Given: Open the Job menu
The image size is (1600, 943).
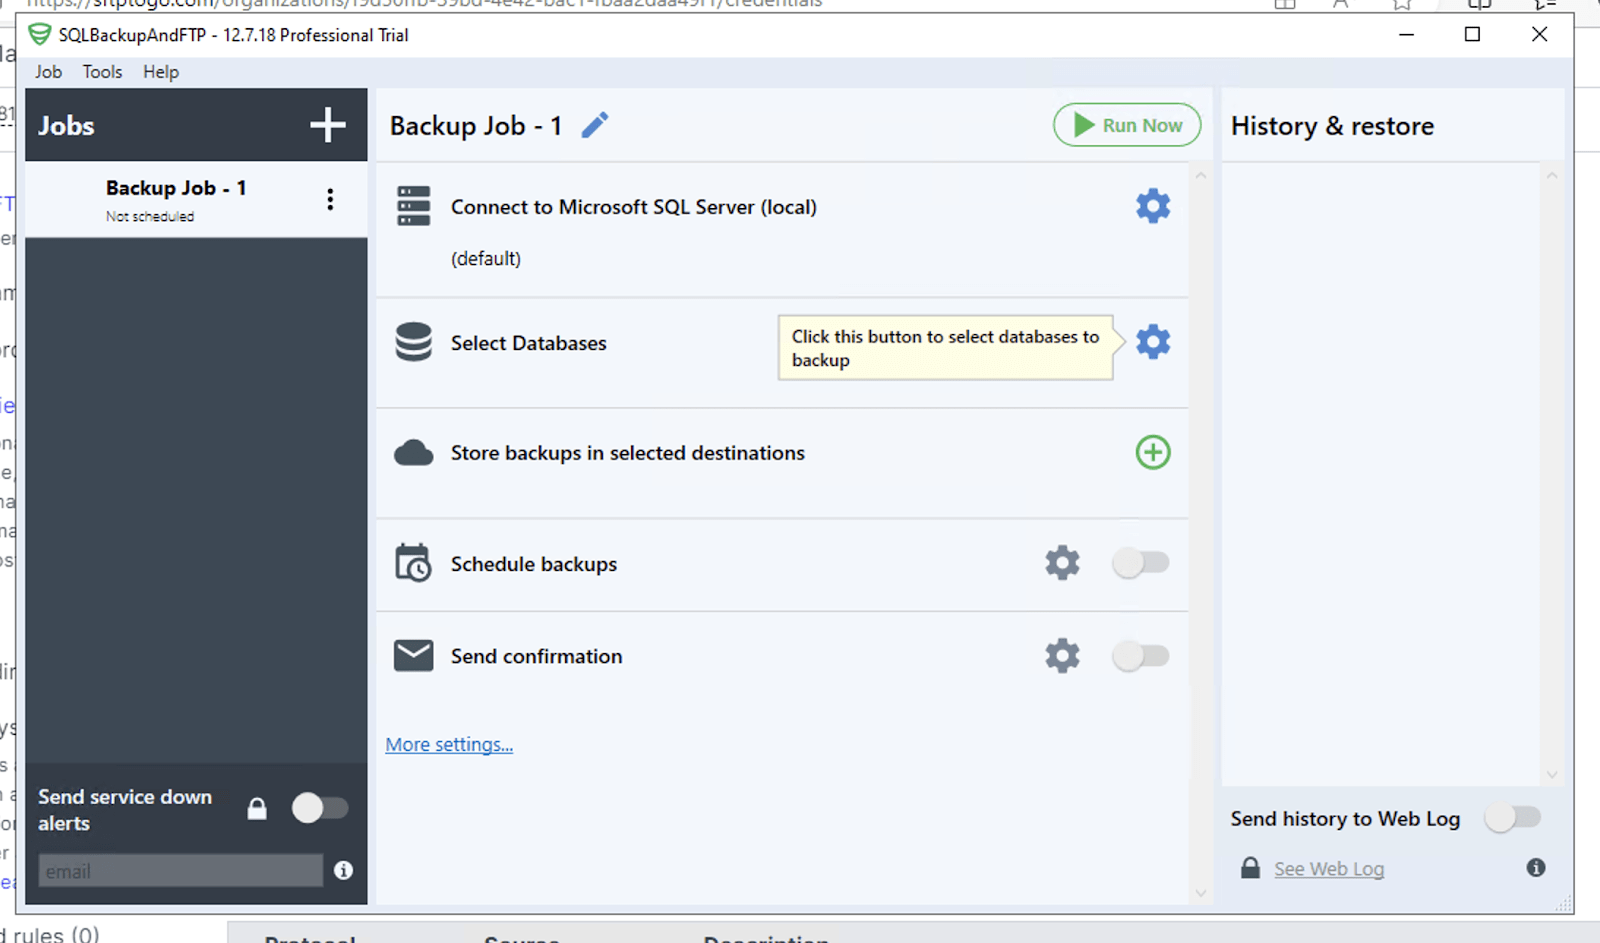Looking at the screenshot, I should 48,71.
